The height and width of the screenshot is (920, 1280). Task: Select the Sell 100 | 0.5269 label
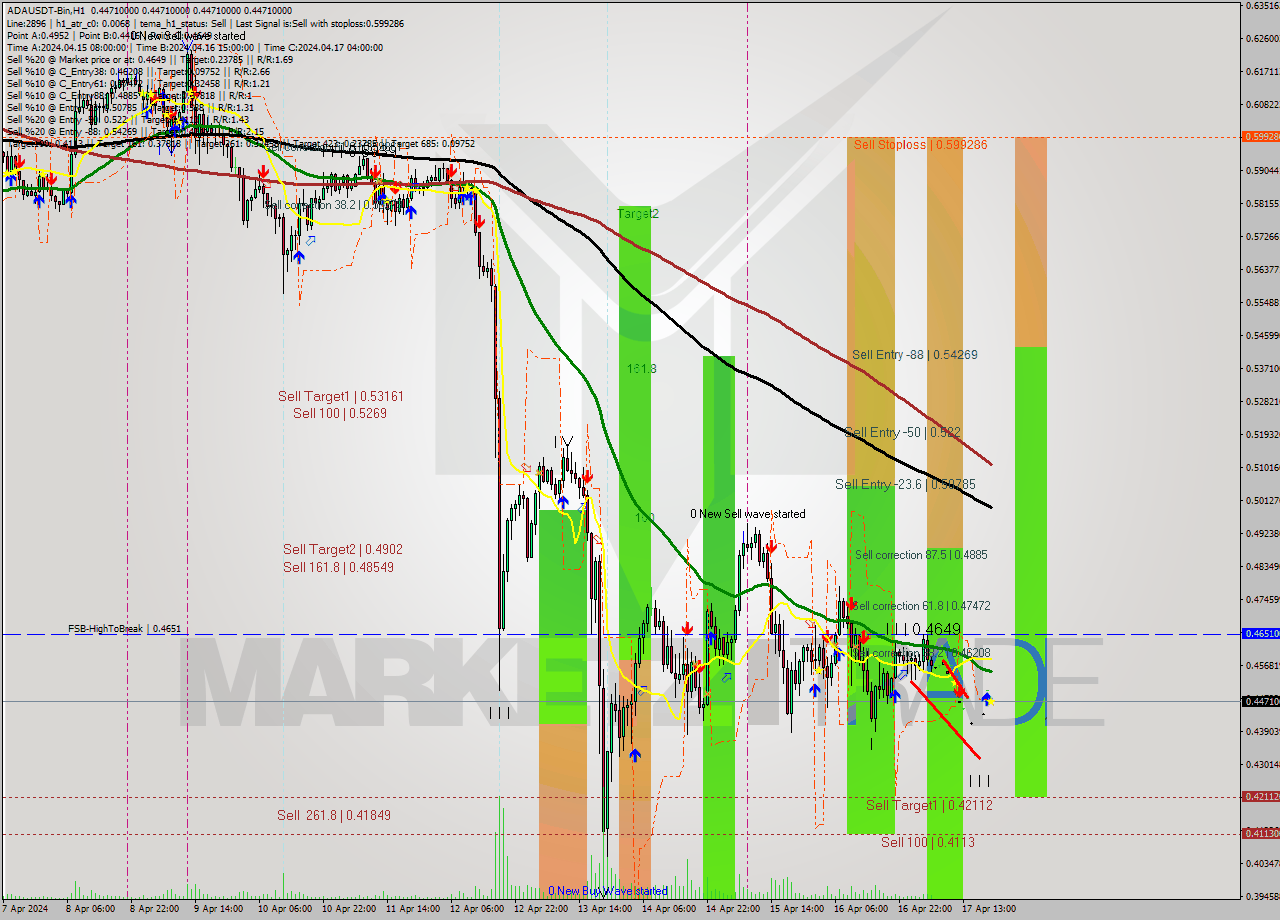pyautogui.click(x=340, y=413)
